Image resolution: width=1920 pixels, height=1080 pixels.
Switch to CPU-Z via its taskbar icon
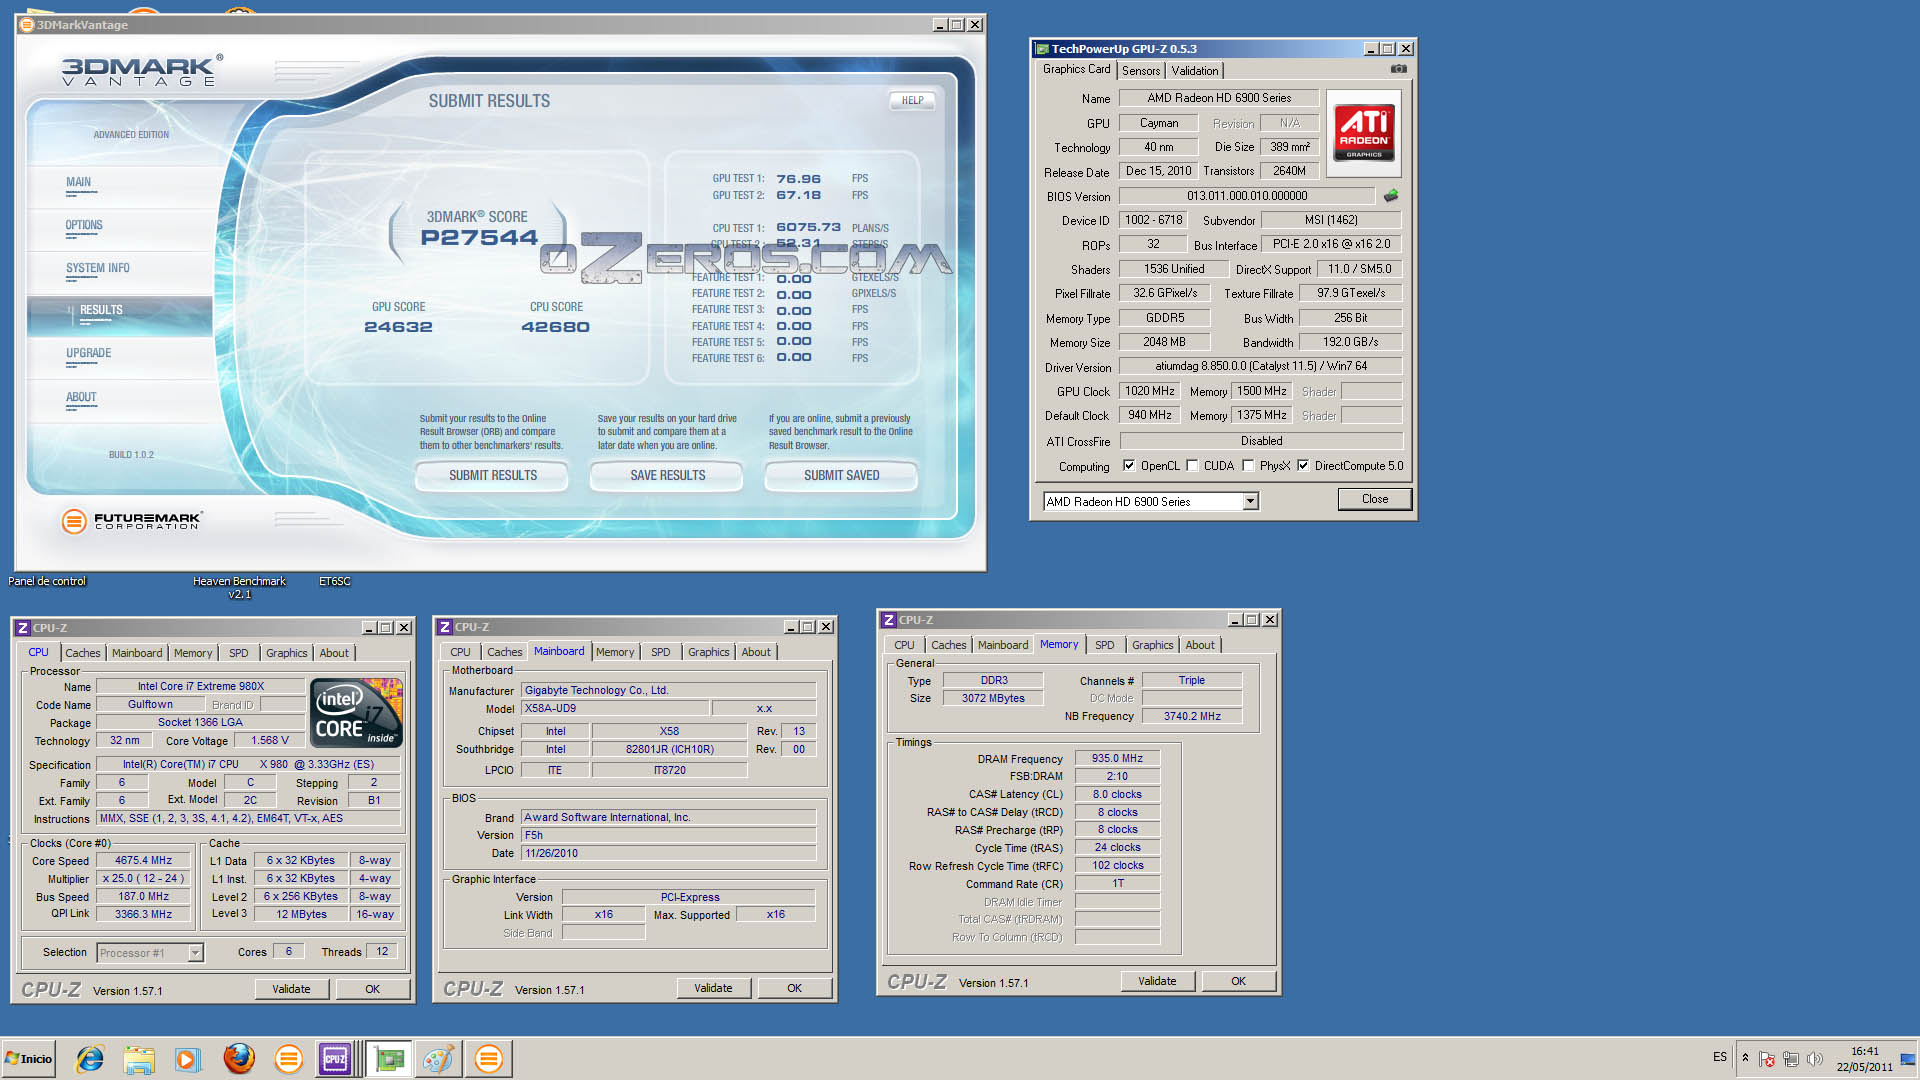[x=335, y=1059]
